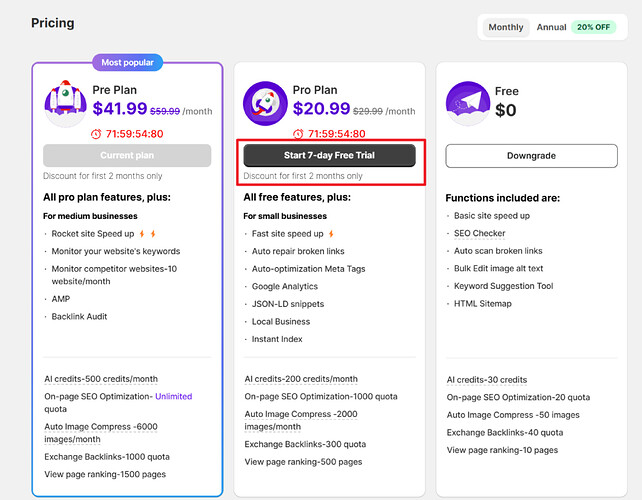
Task: Downgrade to the Free plan
Action: pyautogui.click(x=529, y=155)
